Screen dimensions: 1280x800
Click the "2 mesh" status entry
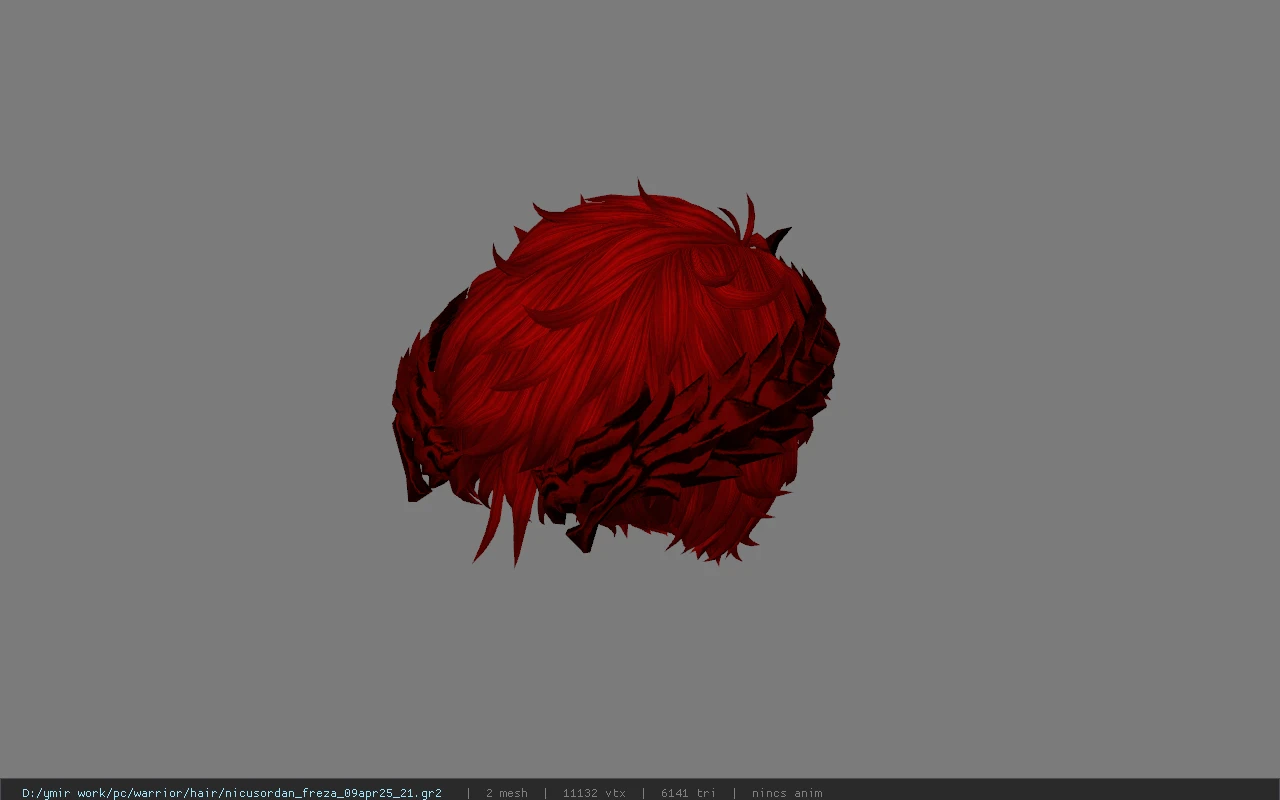506,793
